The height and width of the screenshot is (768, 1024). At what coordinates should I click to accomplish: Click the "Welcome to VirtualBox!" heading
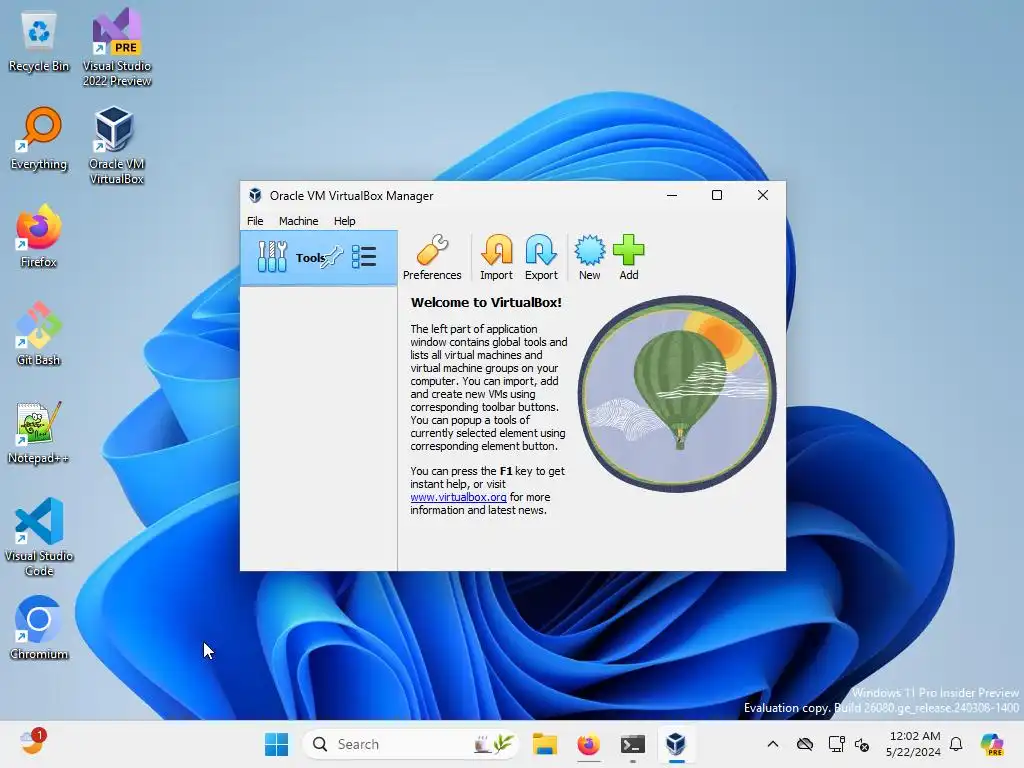click(486, 302)
